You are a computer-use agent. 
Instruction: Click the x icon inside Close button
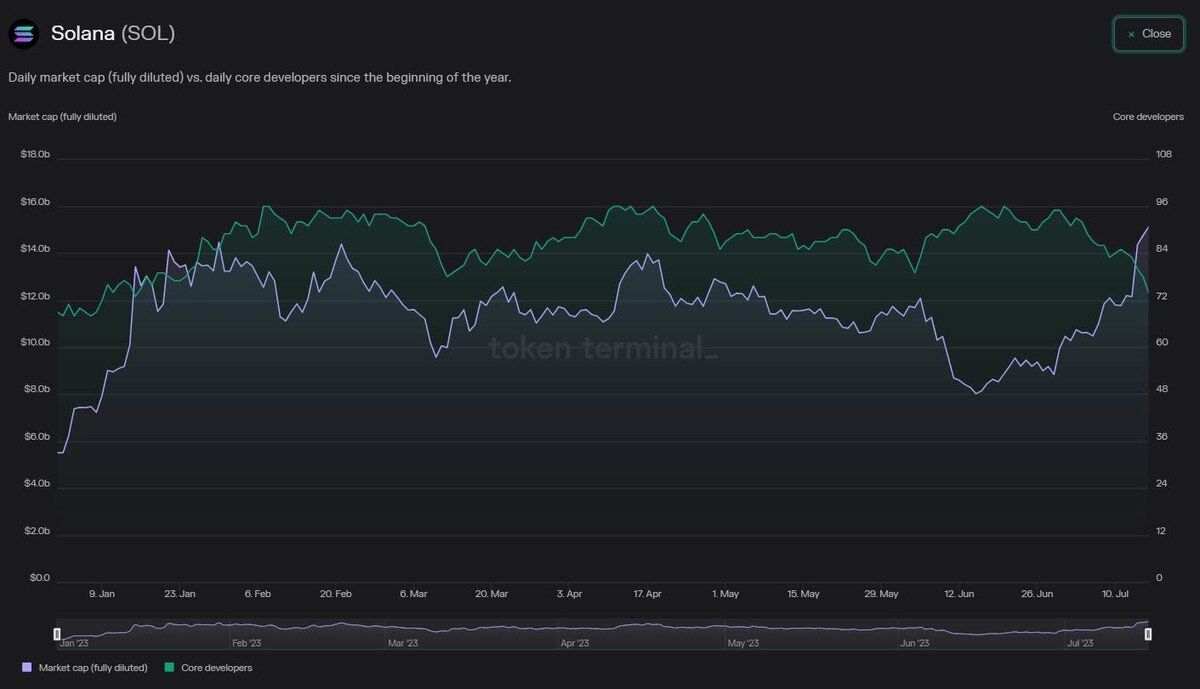pyautogui.click(x=1131, y=34)
